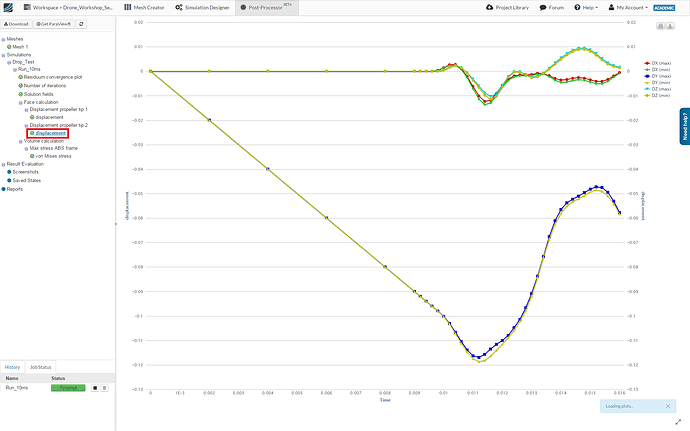Click the Get ParaView button
This screenshot has height=431, width=690.
[x=53, y=24]
